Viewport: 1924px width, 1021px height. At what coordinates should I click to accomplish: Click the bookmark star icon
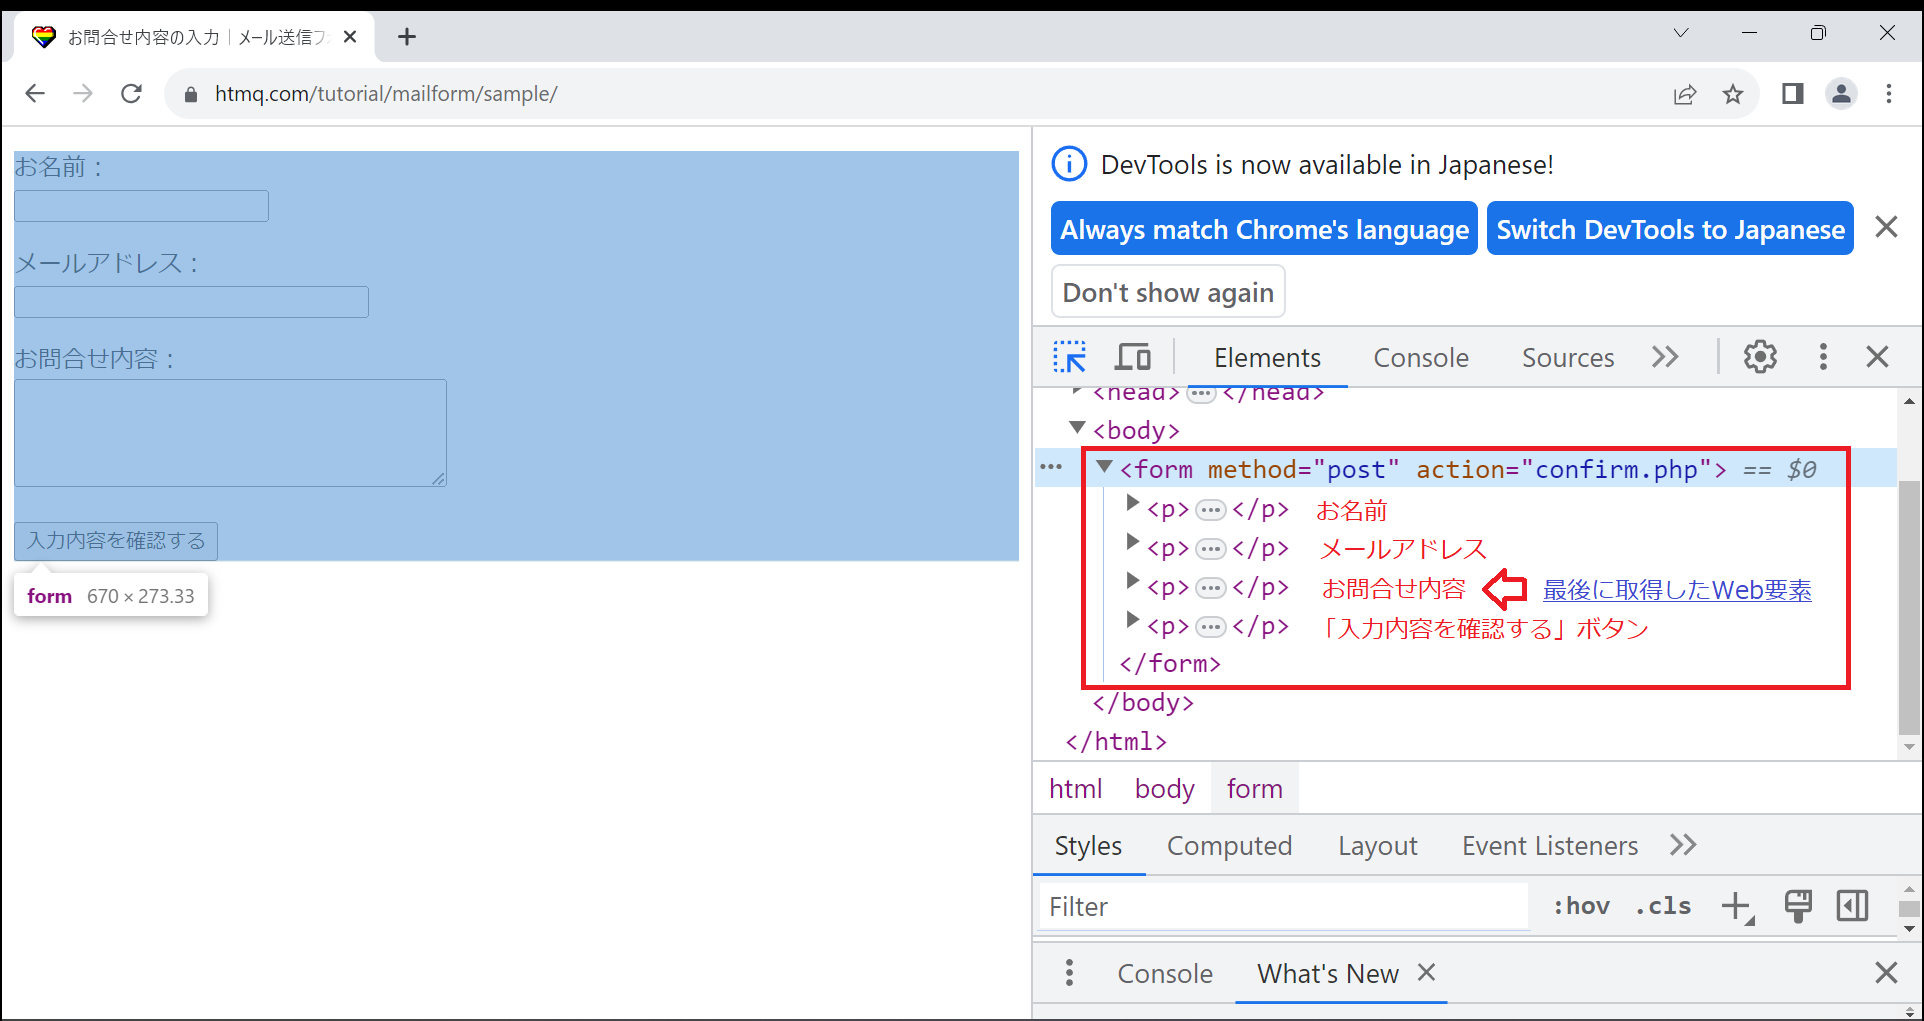[1733, 94]
